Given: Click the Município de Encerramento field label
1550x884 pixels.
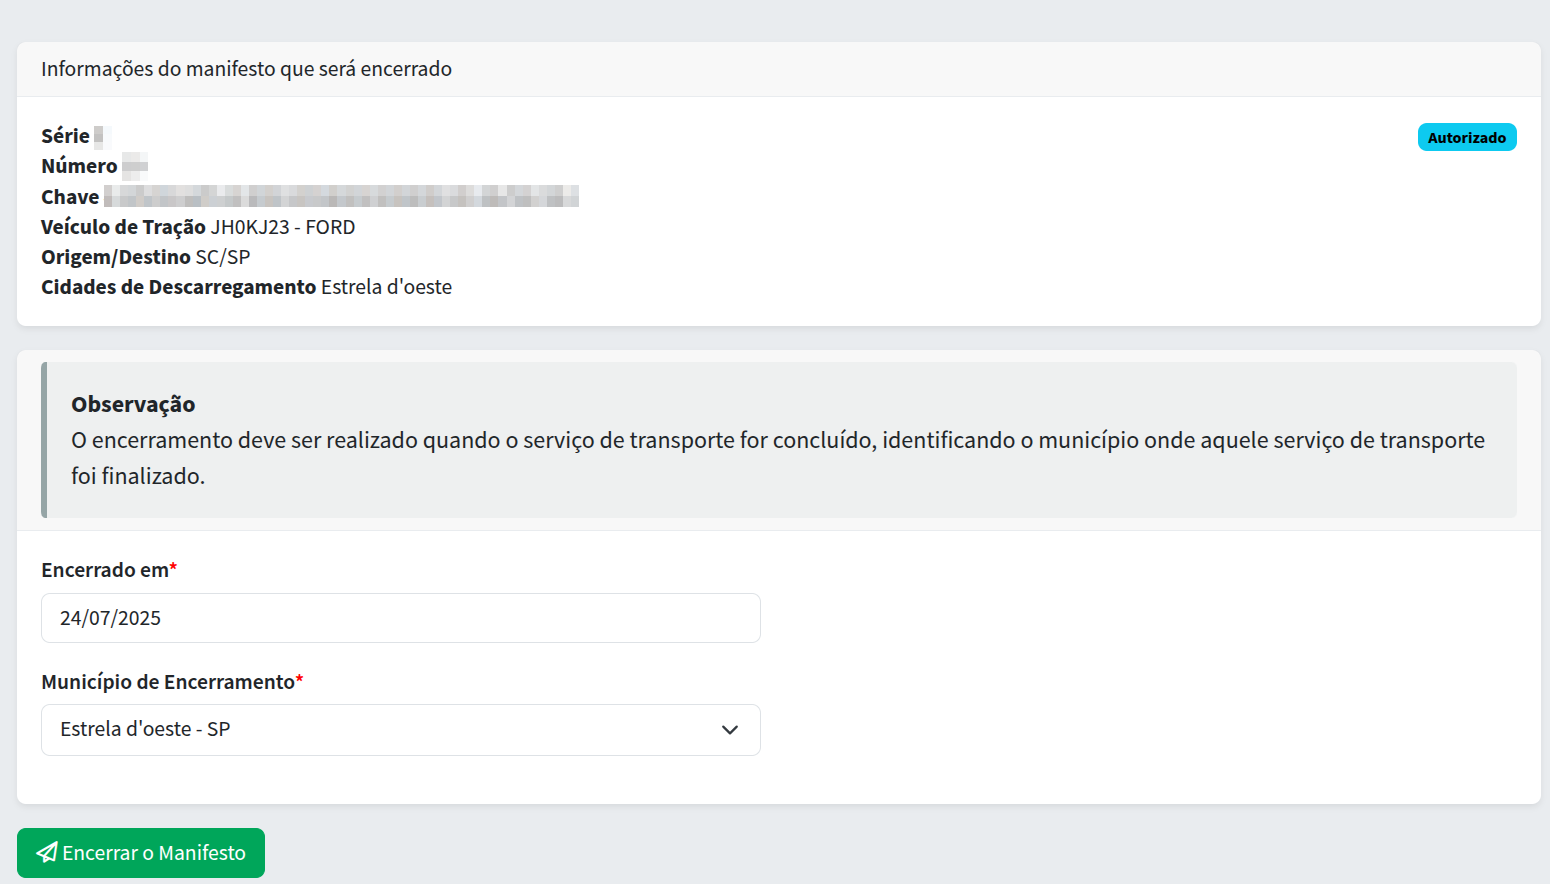Looking at the screenshot, I should tap(168, 682).
